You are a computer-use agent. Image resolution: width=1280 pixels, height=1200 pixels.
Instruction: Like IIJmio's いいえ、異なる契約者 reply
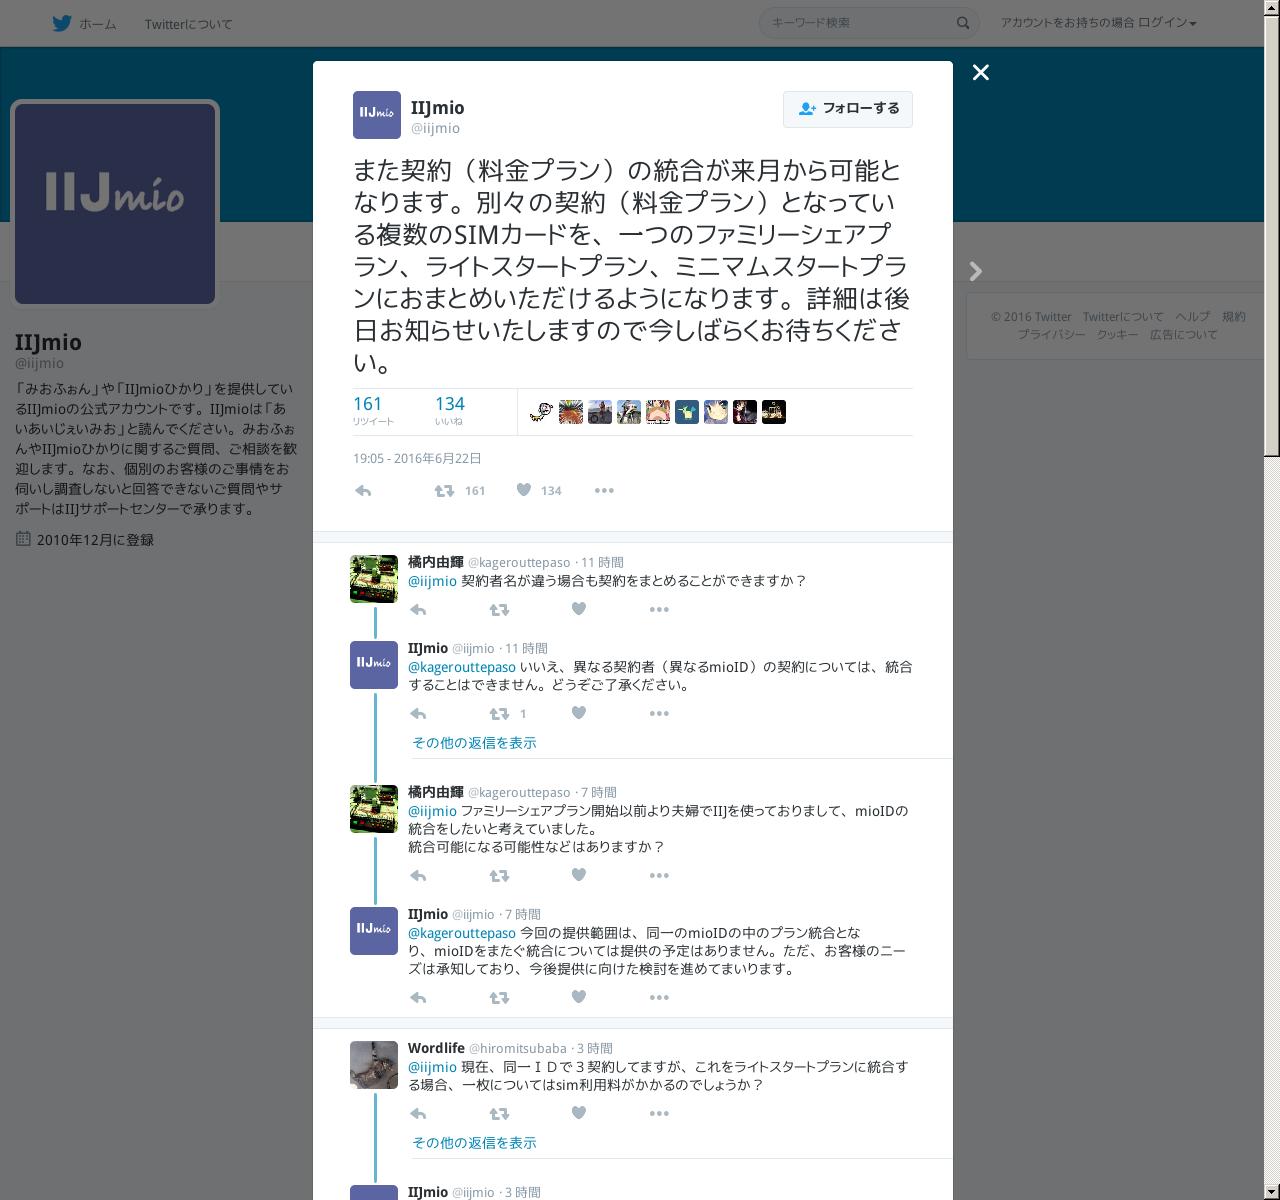[x=578, y=713]
